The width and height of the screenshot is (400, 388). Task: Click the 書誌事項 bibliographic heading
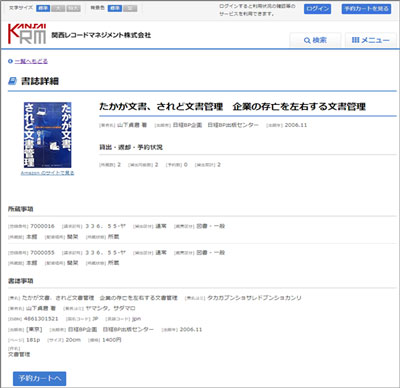coord(21,281)
